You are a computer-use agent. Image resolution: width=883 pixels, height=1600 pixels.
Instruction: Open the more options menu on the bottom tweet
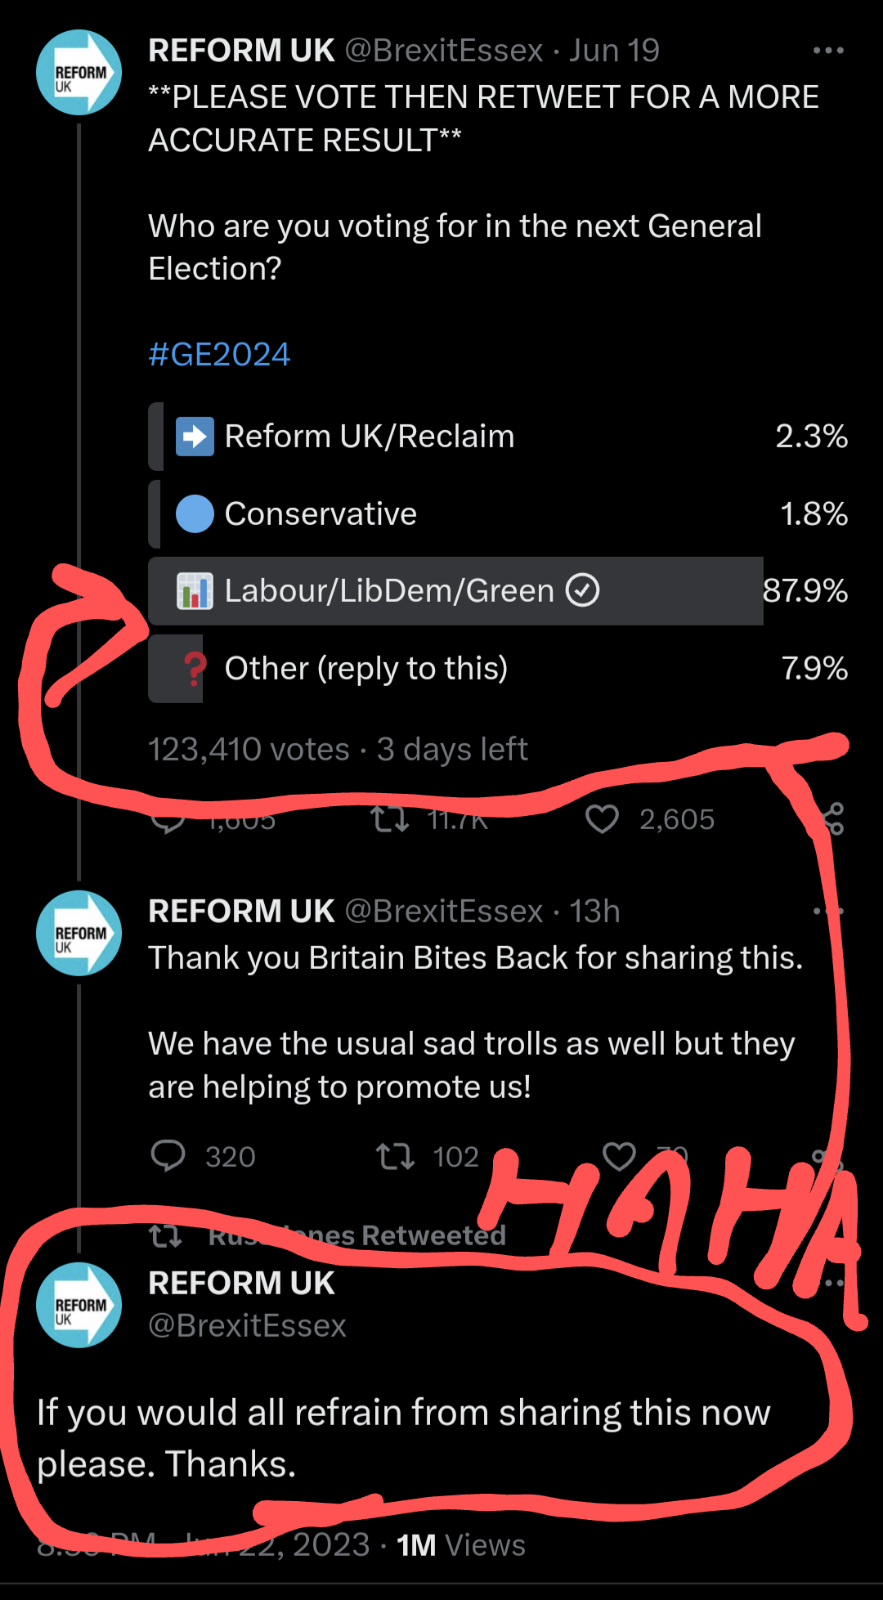(834, 1282)
